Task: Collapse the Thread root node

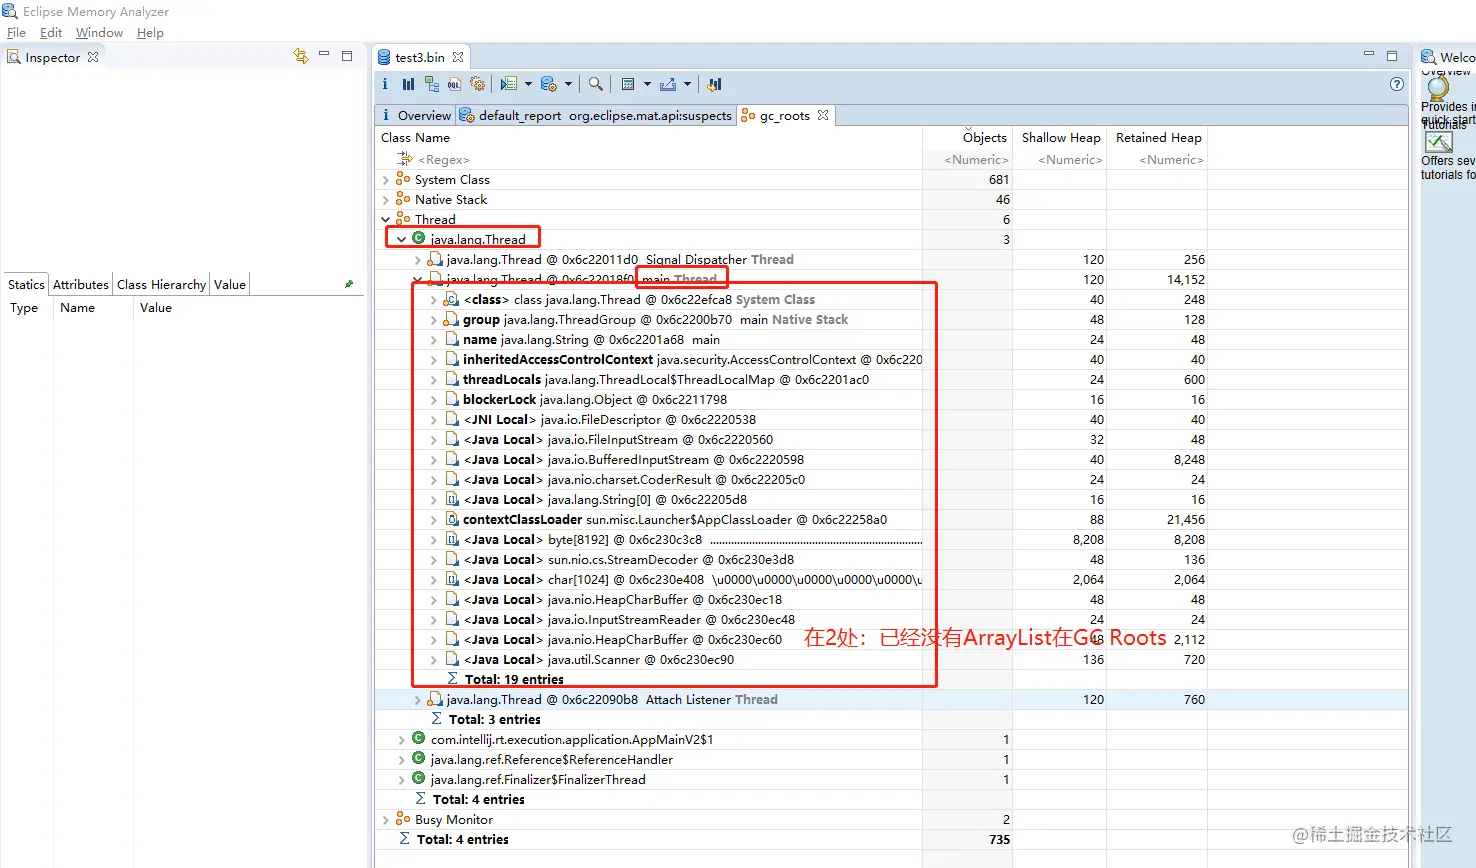Action: coord(386,220)
